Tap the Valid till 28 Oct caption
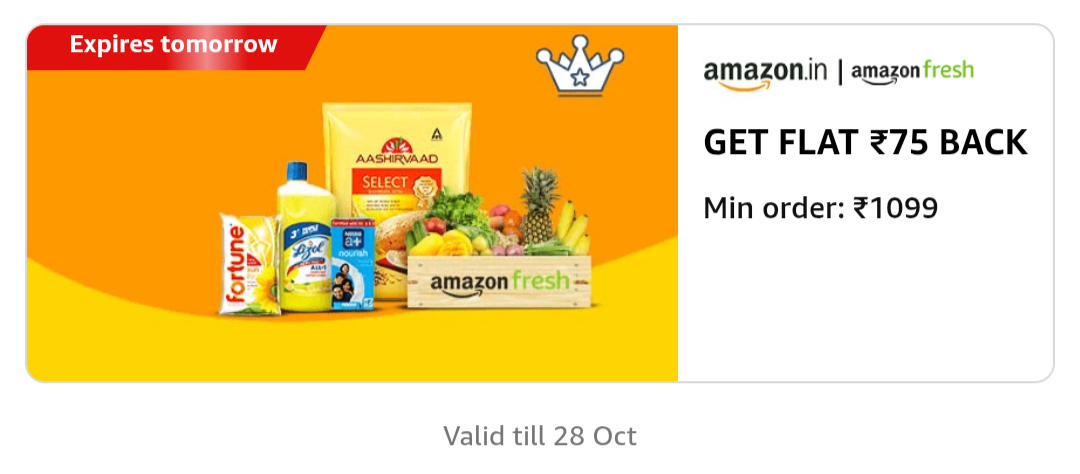 point(540,436)
